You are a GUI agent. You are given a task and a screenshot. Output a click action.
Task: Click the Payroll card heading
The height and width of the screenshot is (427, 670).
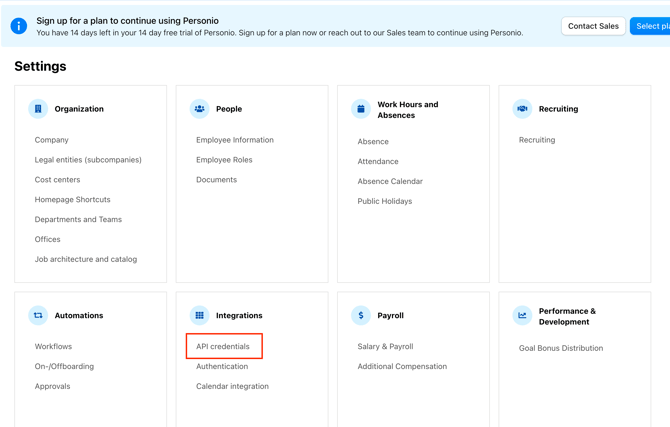click(x=391, y=315)
